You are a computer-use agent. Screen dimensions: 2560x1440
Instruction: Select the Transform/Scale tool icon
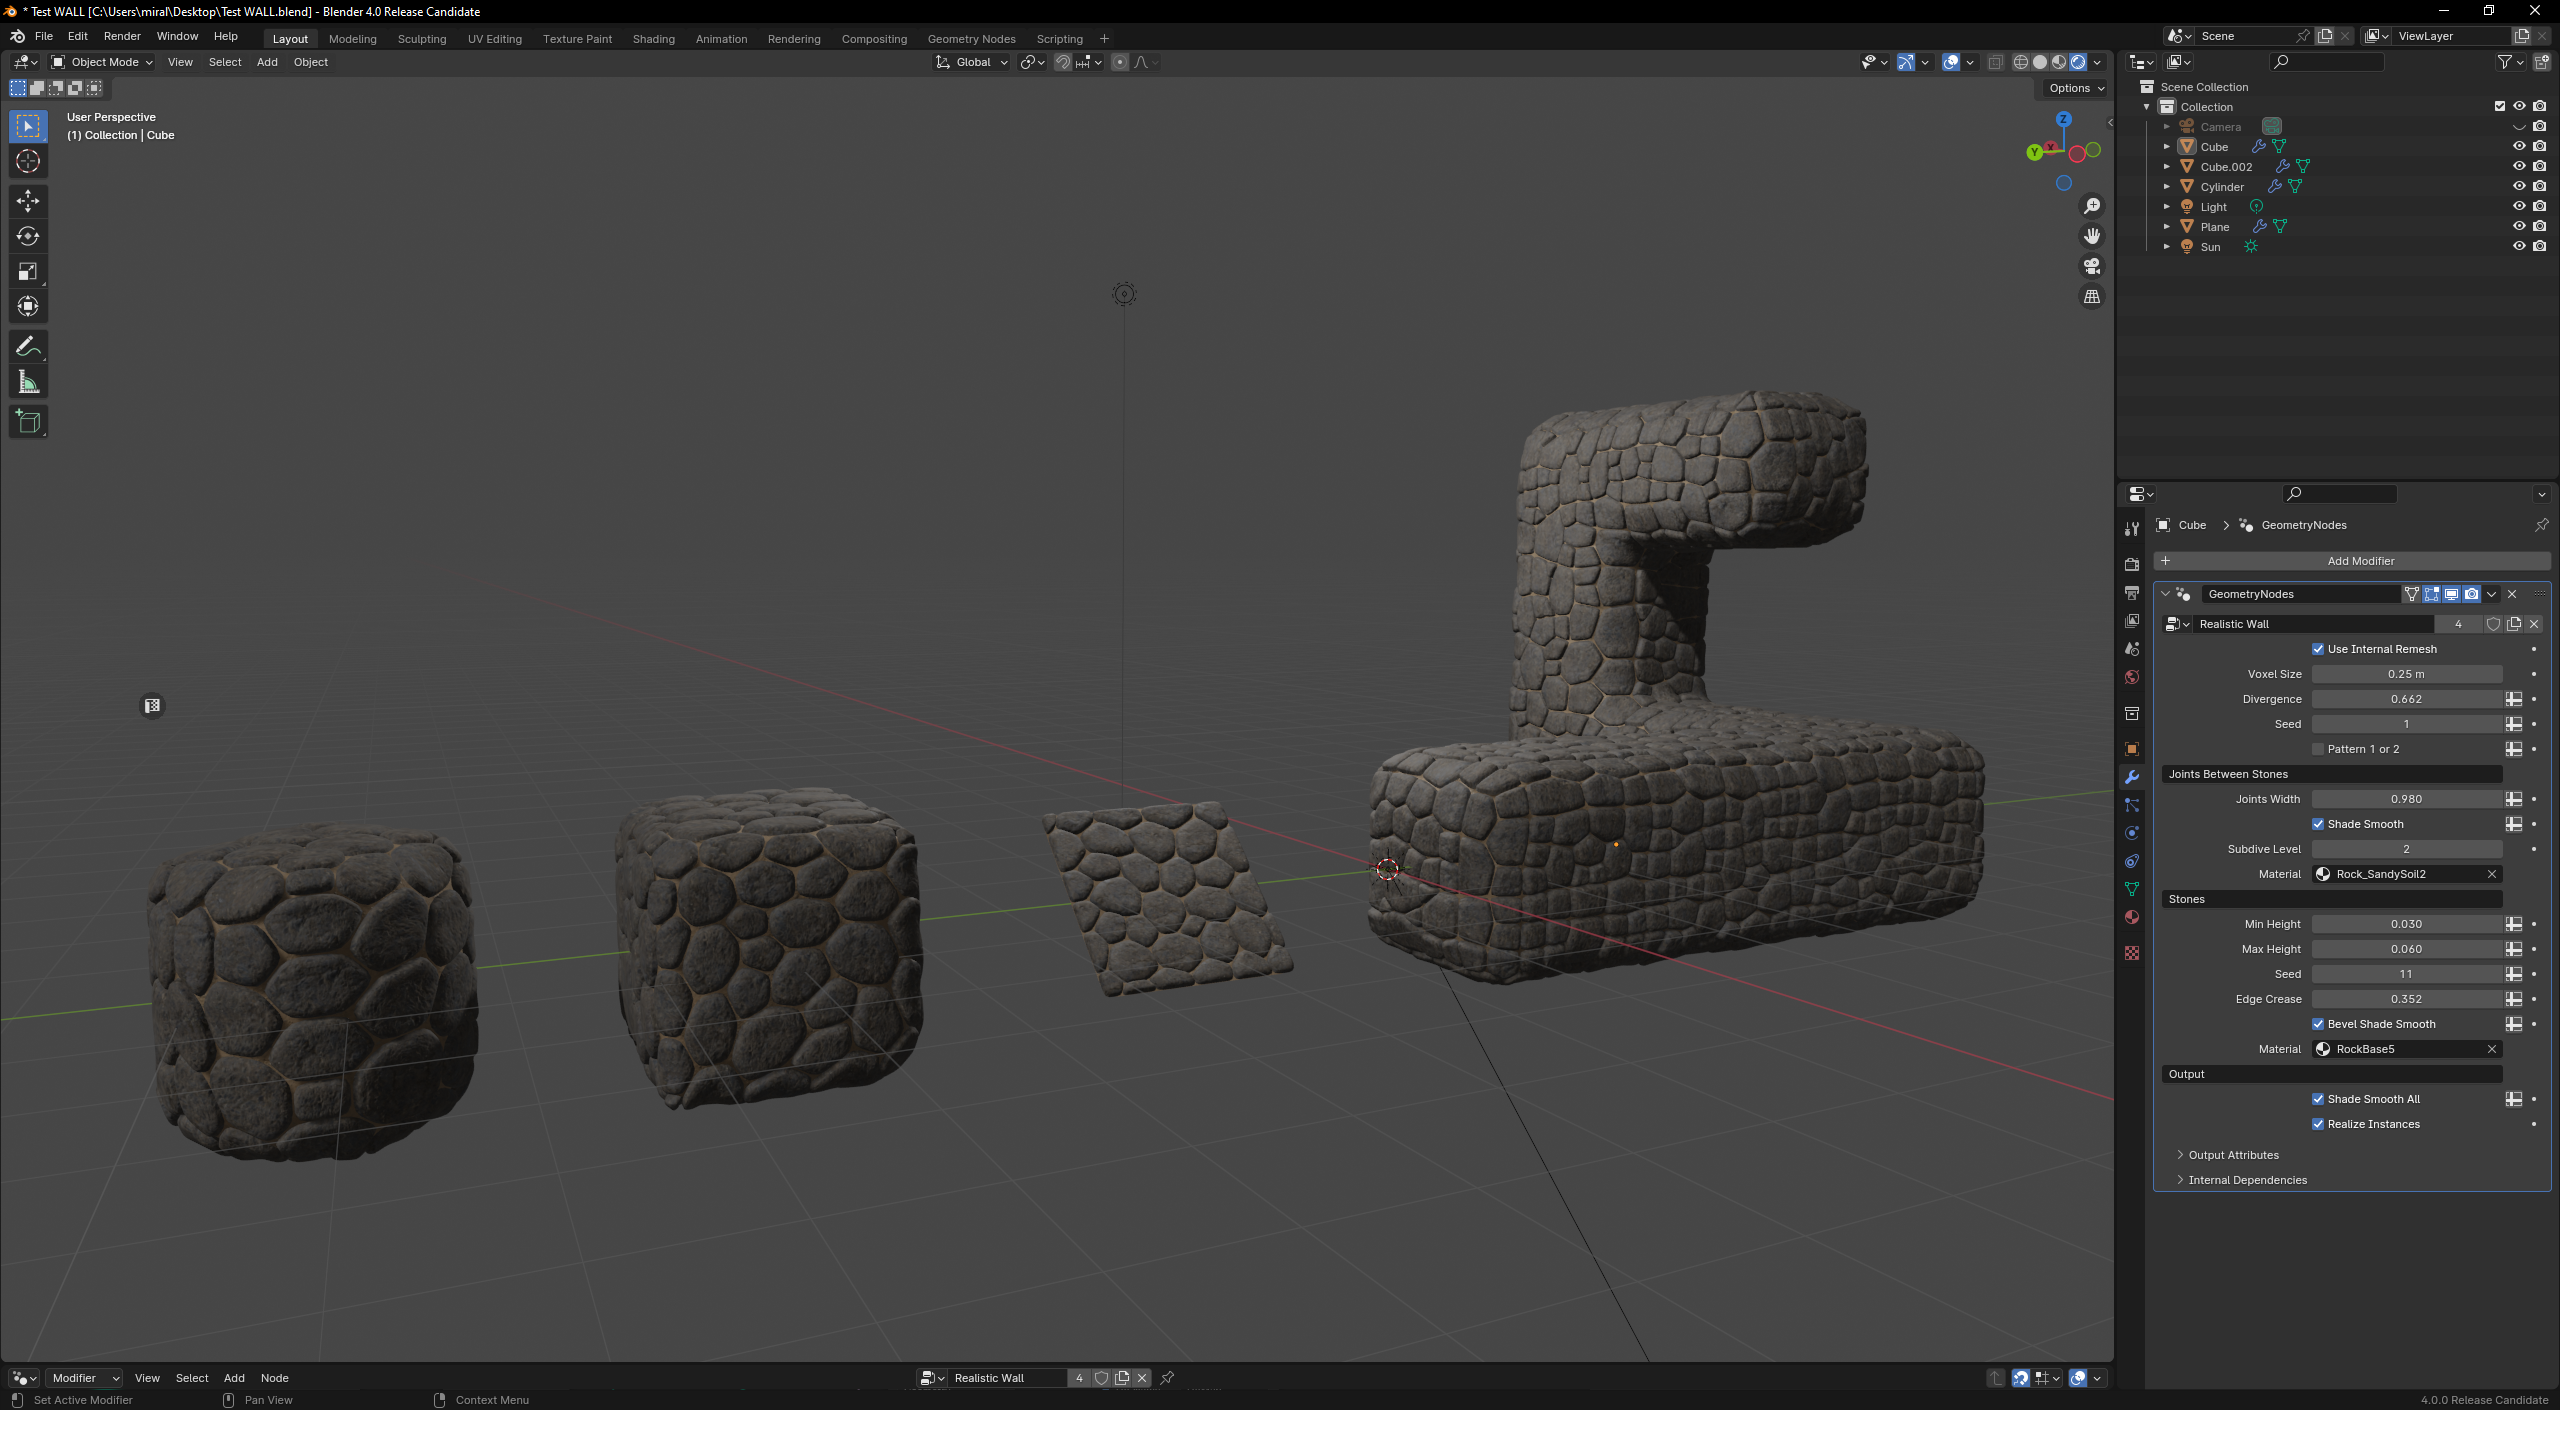point(28,273)
